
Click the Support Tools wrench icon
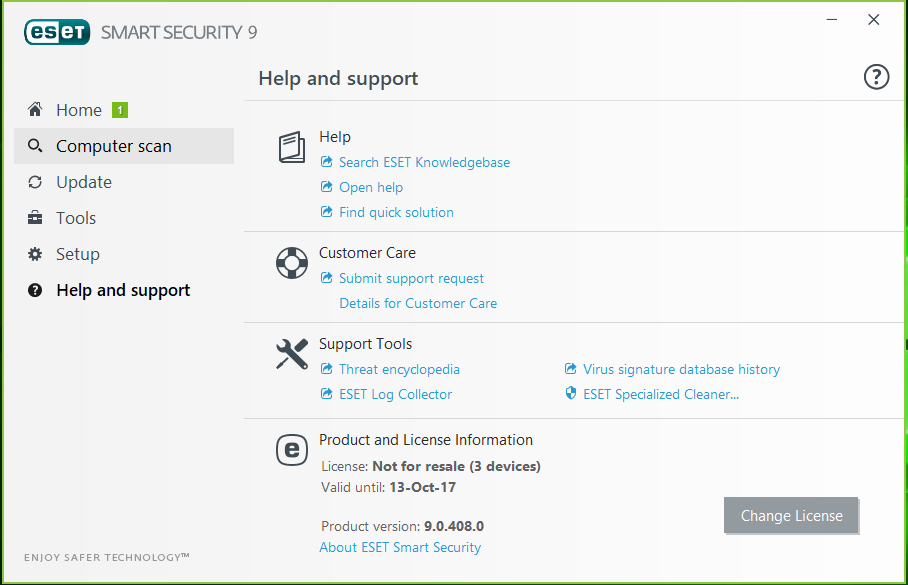[292, 354]
